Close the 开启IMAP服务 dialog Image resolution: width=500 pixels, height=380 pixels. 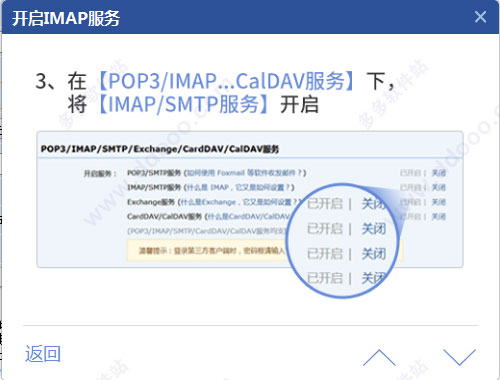(480, 17)
